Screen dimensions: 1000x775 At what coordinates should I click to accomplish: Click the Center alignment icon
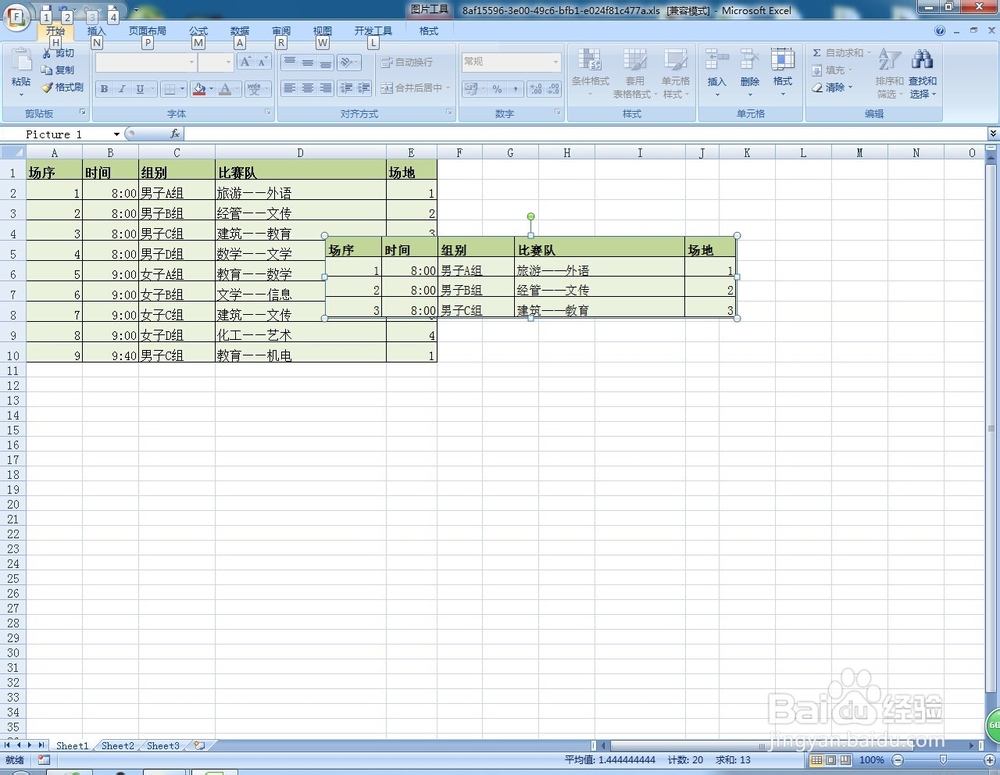coord(307,88)
